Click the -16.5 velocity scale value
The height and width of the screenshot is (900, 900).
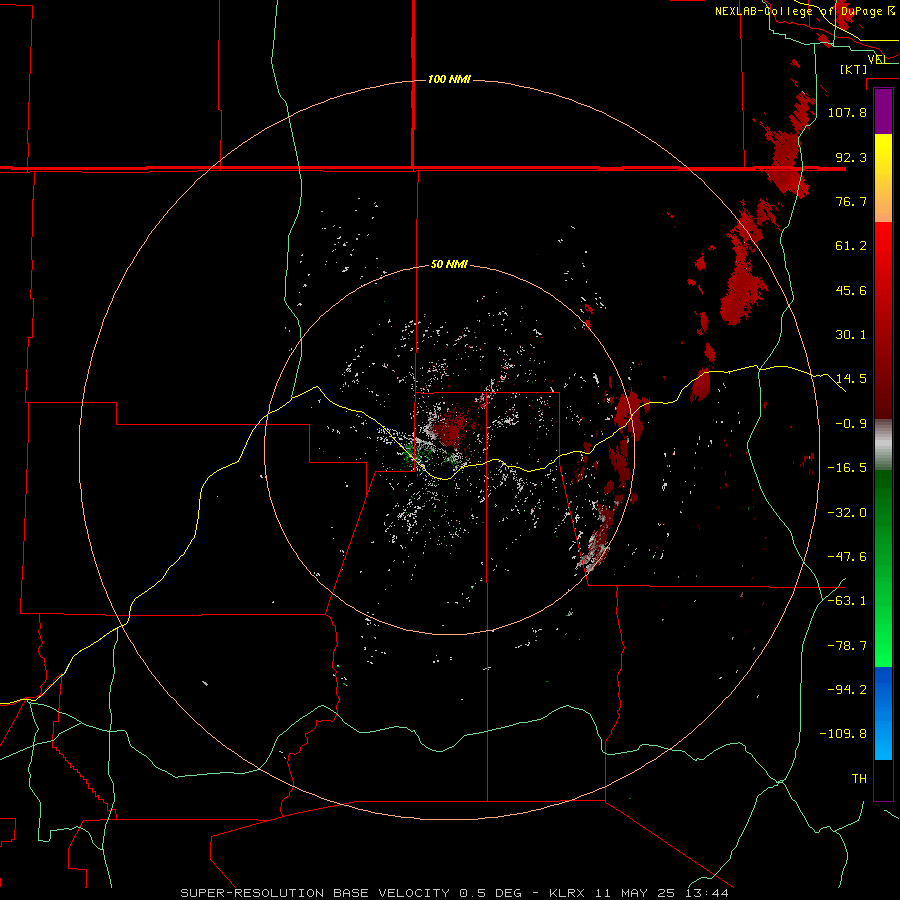(847, 468)
